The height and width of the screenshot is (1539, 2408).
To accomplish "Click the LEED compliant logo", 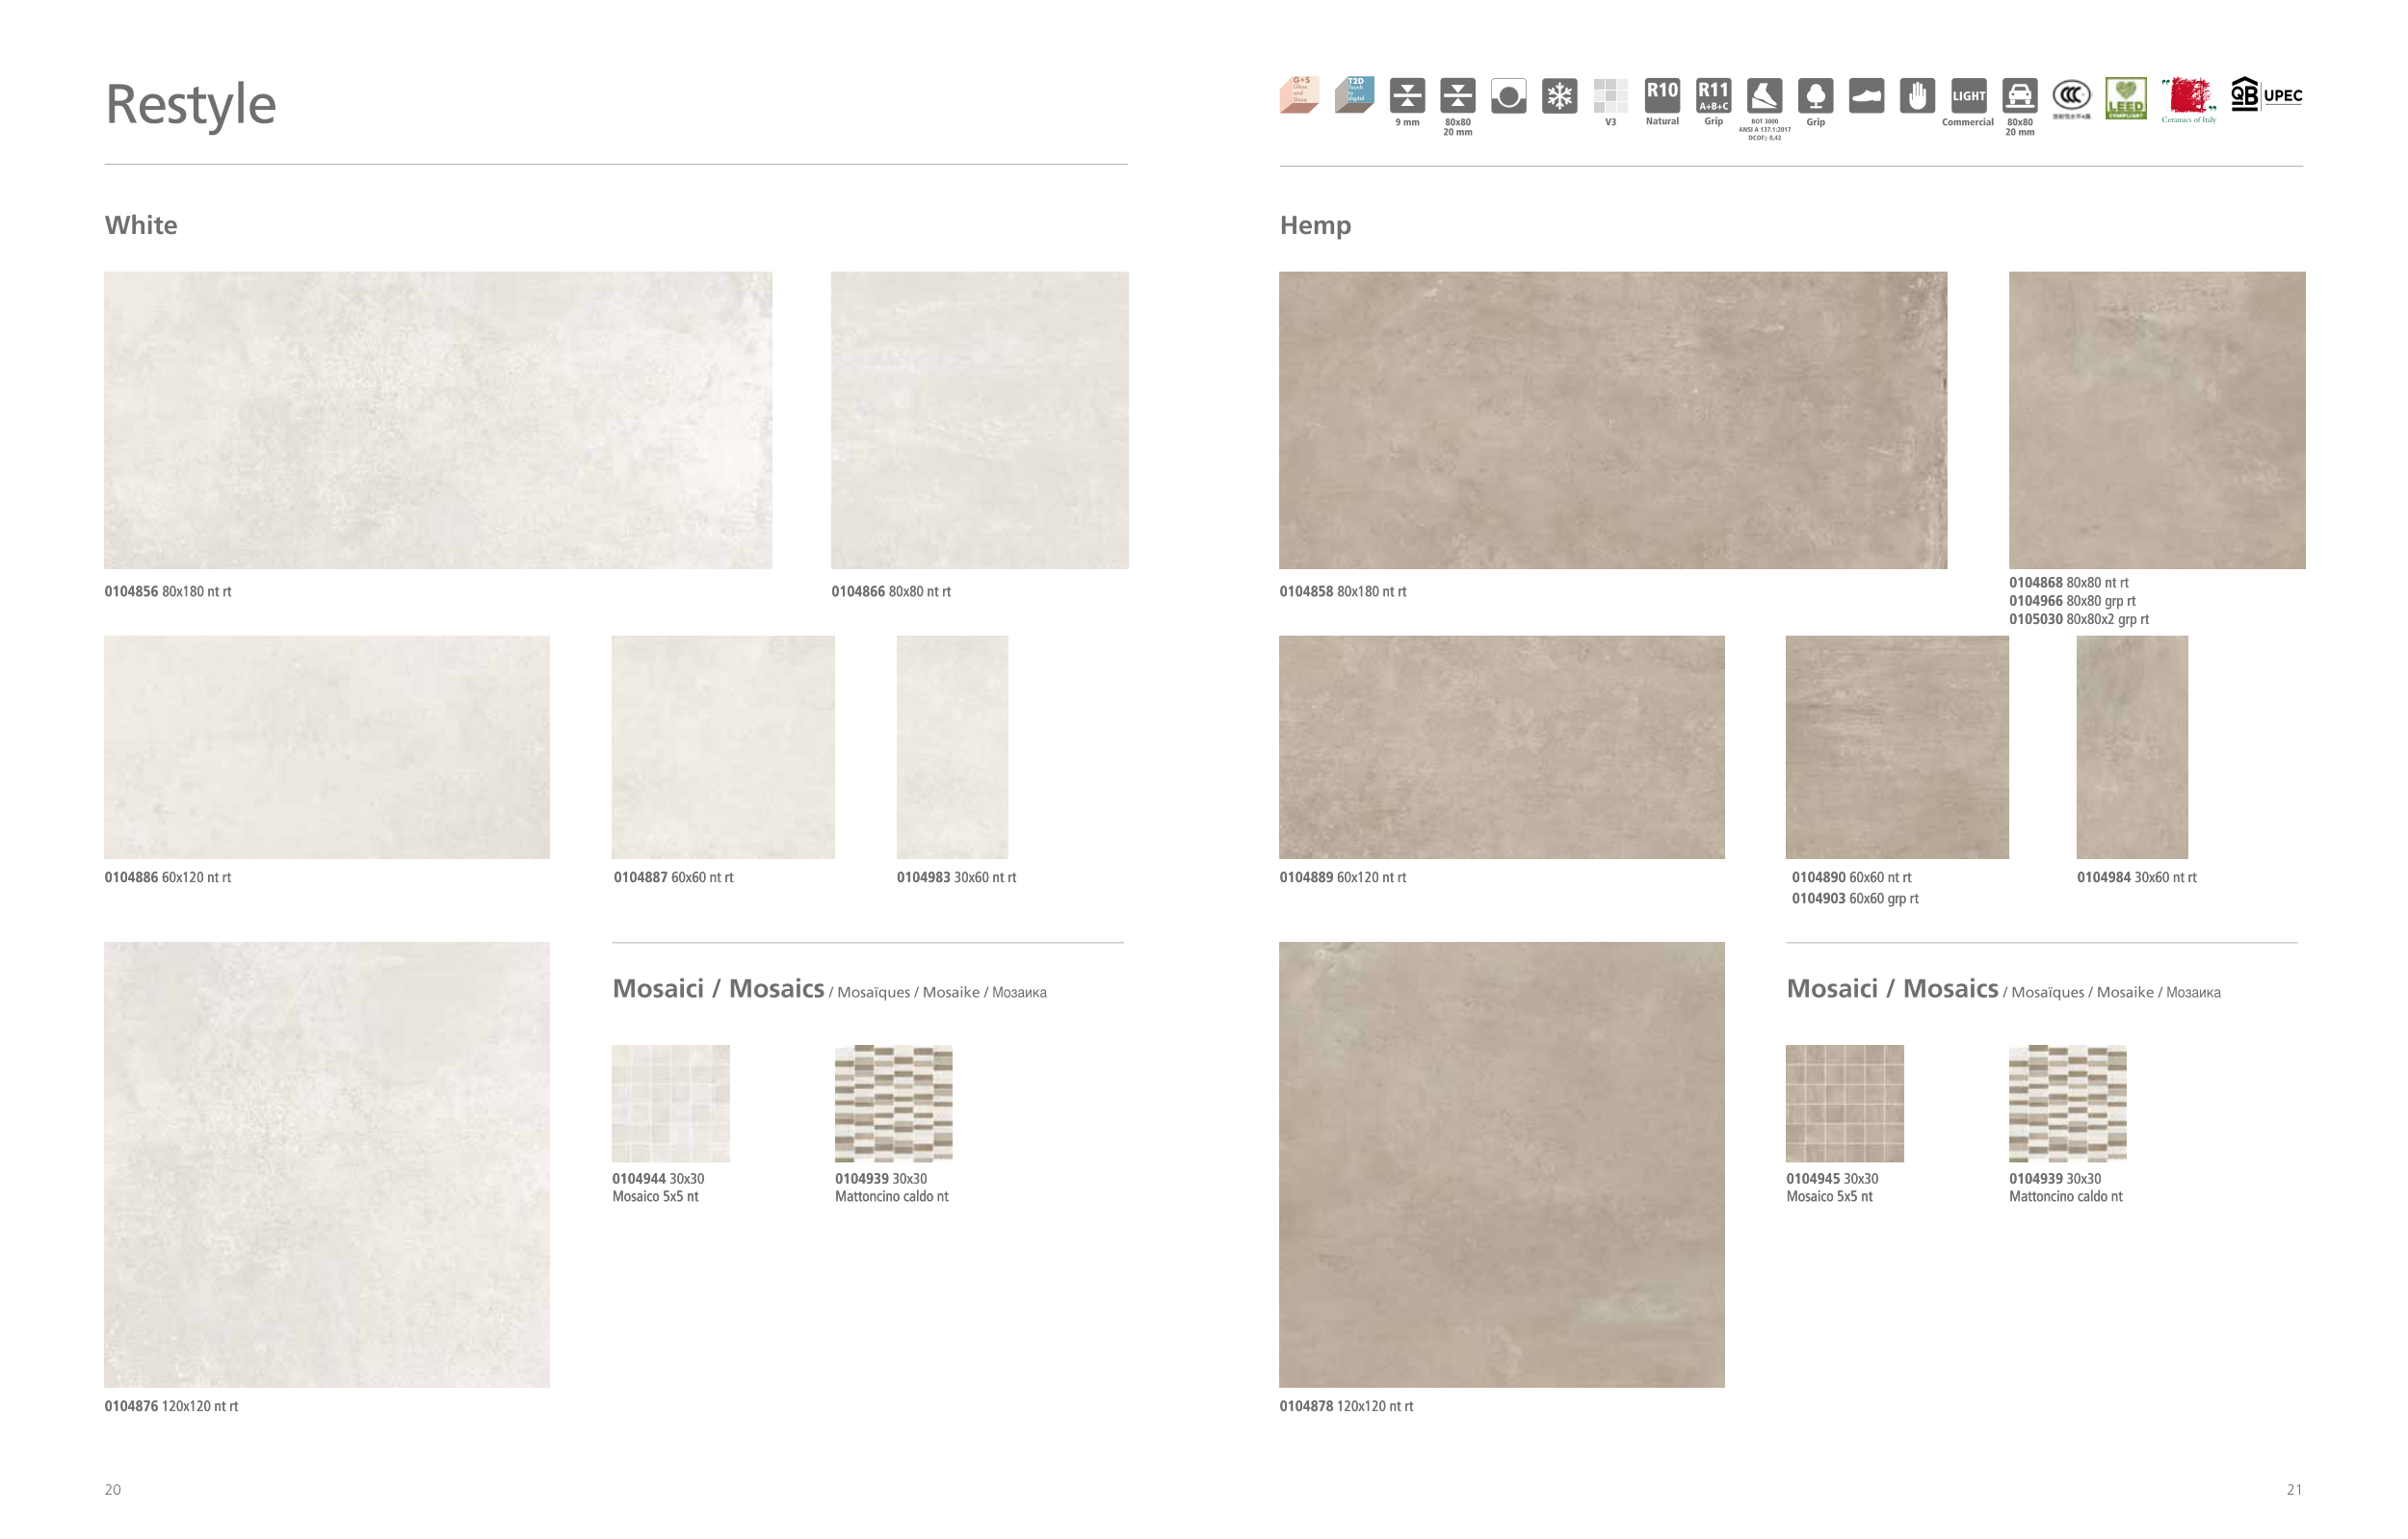I will tap(2125, 97).
